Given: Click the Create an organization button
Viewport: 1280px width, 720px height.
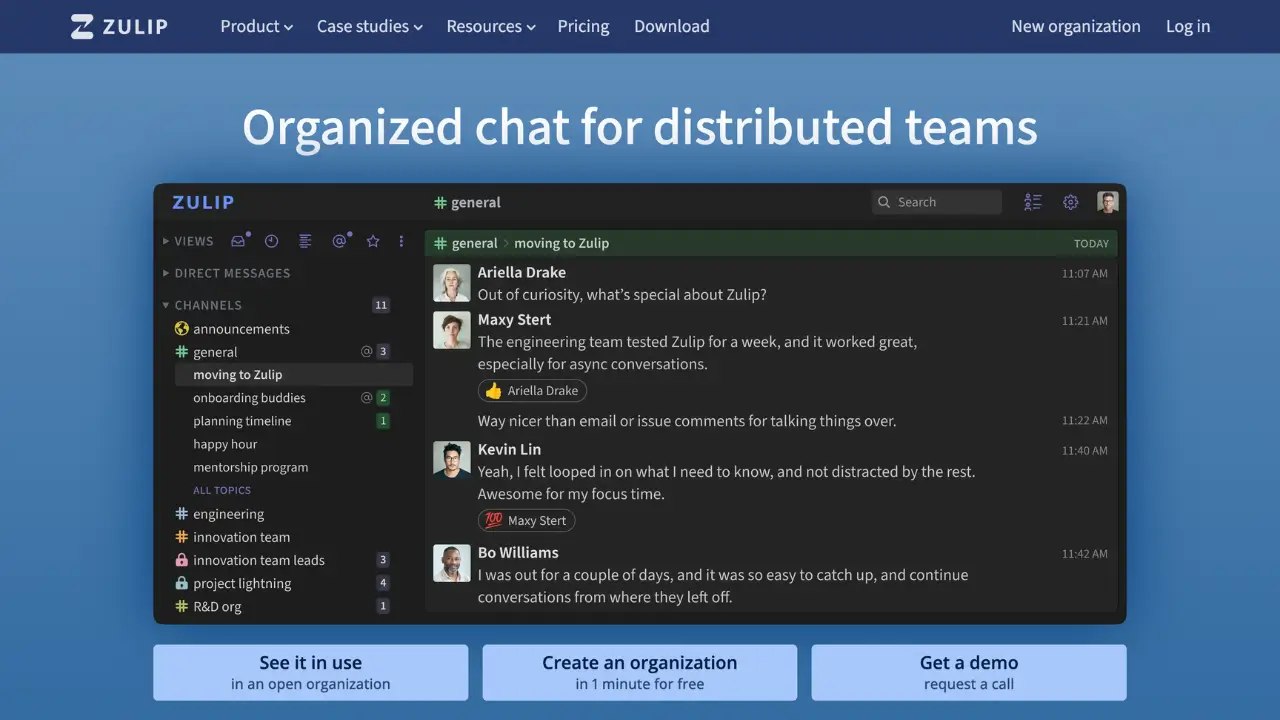Looking at the screenshot, I should [640, 672].
